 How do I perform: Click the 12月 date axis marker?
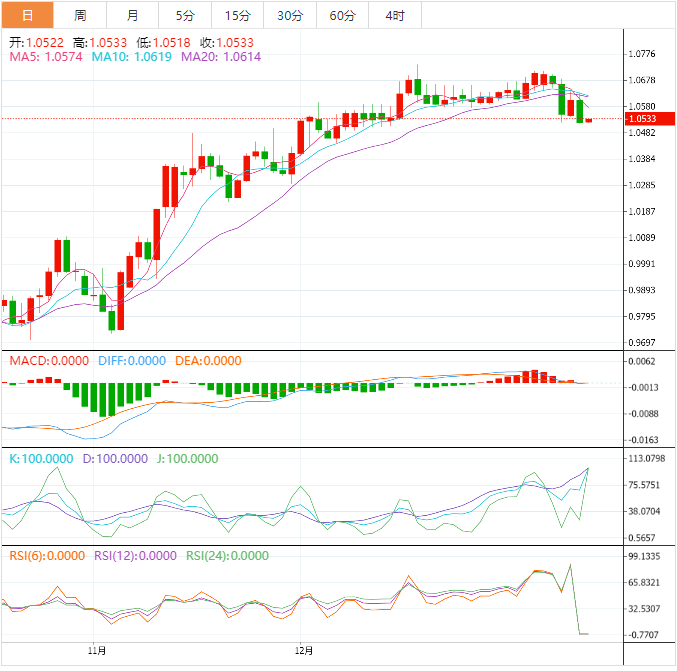tap(303, 650)
